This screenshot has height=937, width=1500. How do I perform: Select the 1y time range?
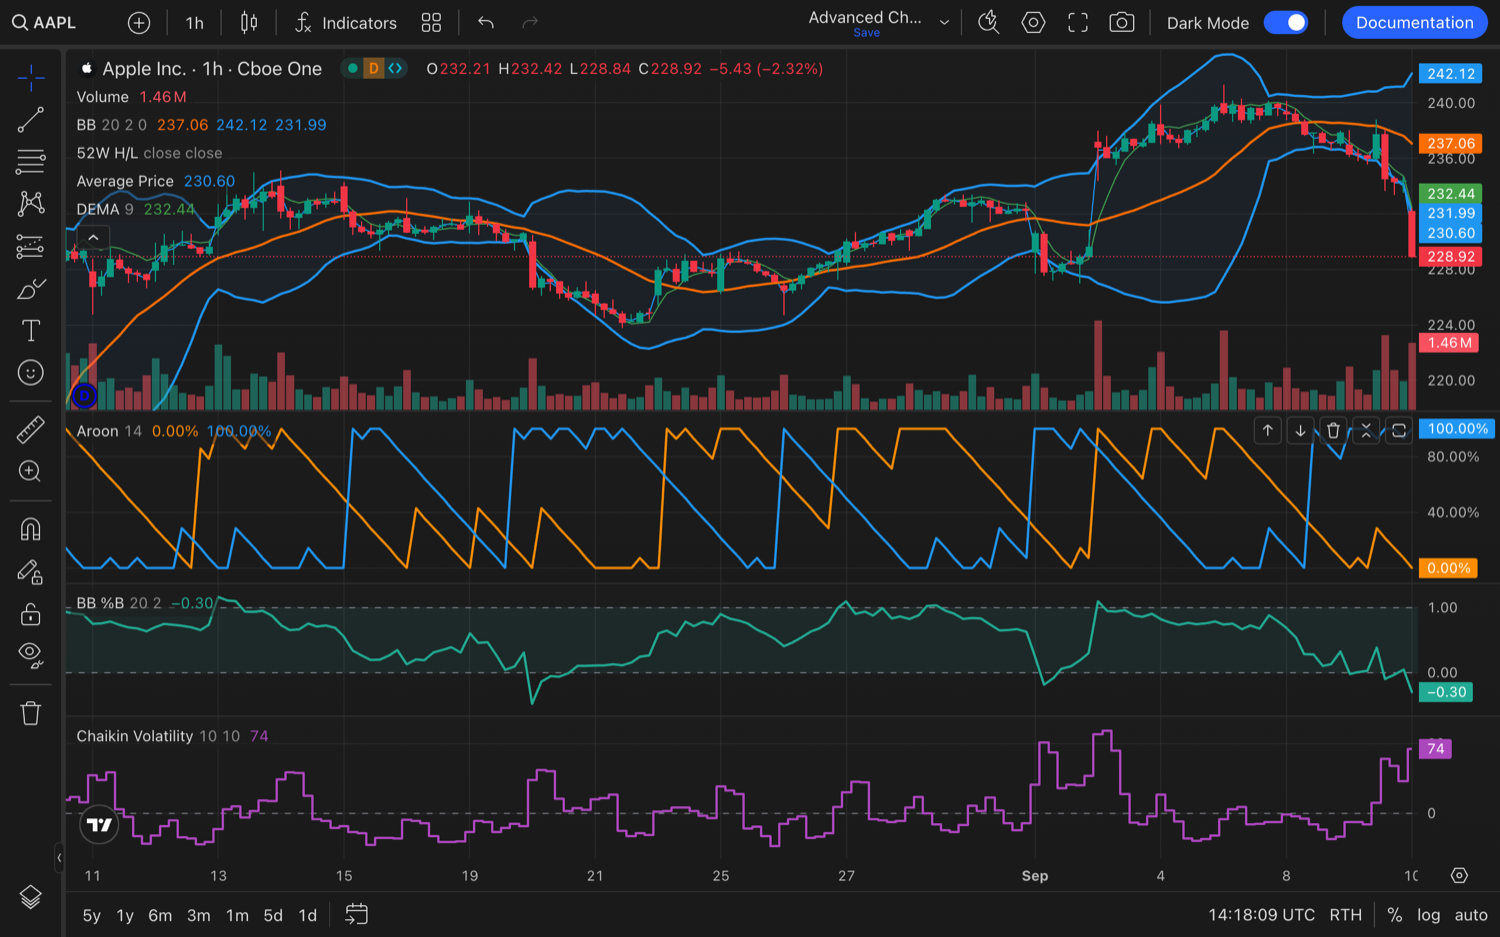[x=125, y=915]
